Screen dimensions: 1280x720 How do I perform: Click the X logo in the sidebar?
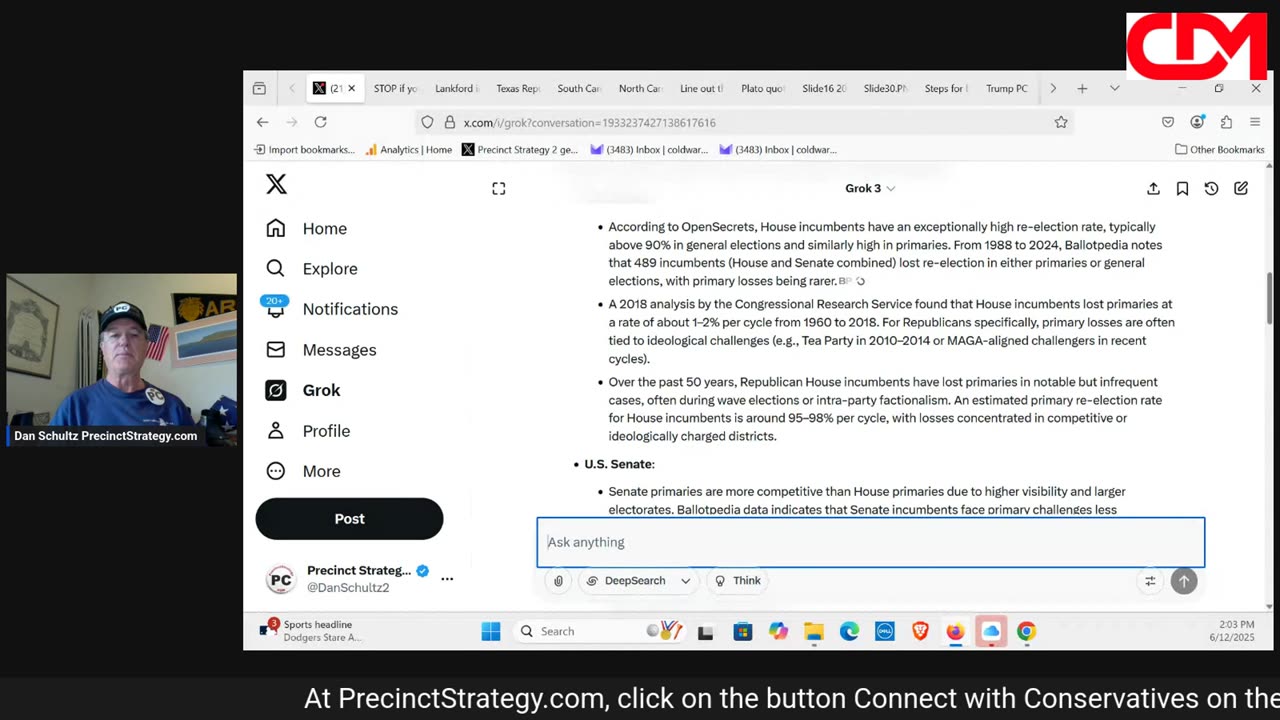pyautogui.click(x=276, y=184)
